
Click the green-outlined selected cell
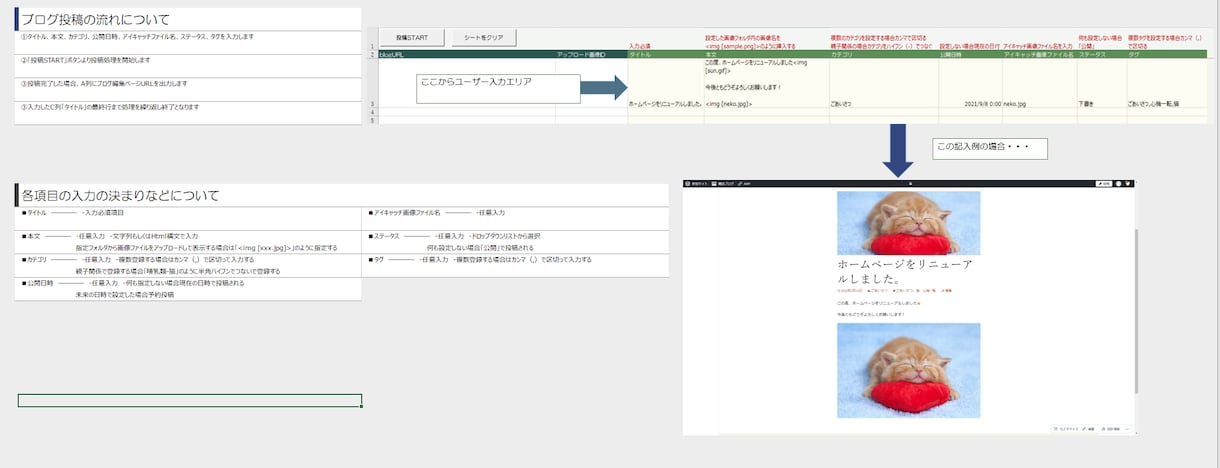tap(190, 401)
